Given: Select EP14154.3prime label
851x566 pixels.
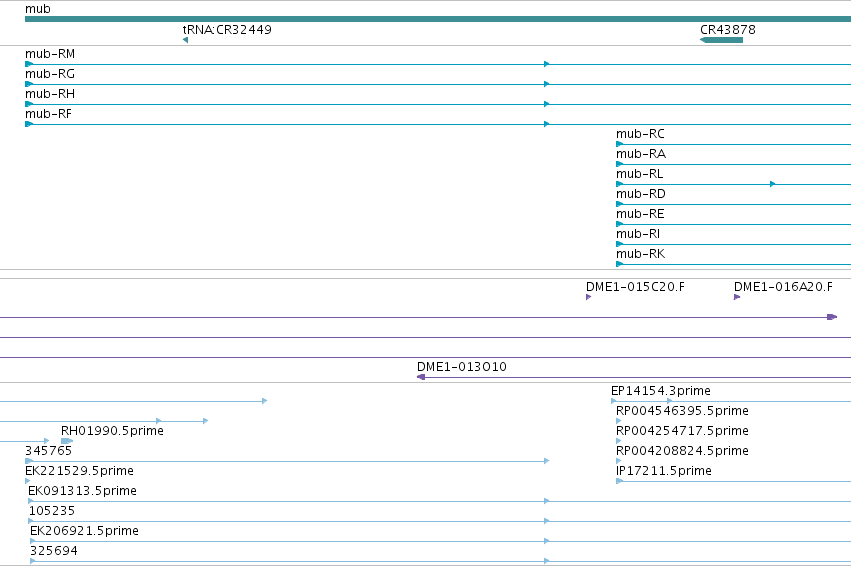Looking at the screenshot, I should click(661, 391).
